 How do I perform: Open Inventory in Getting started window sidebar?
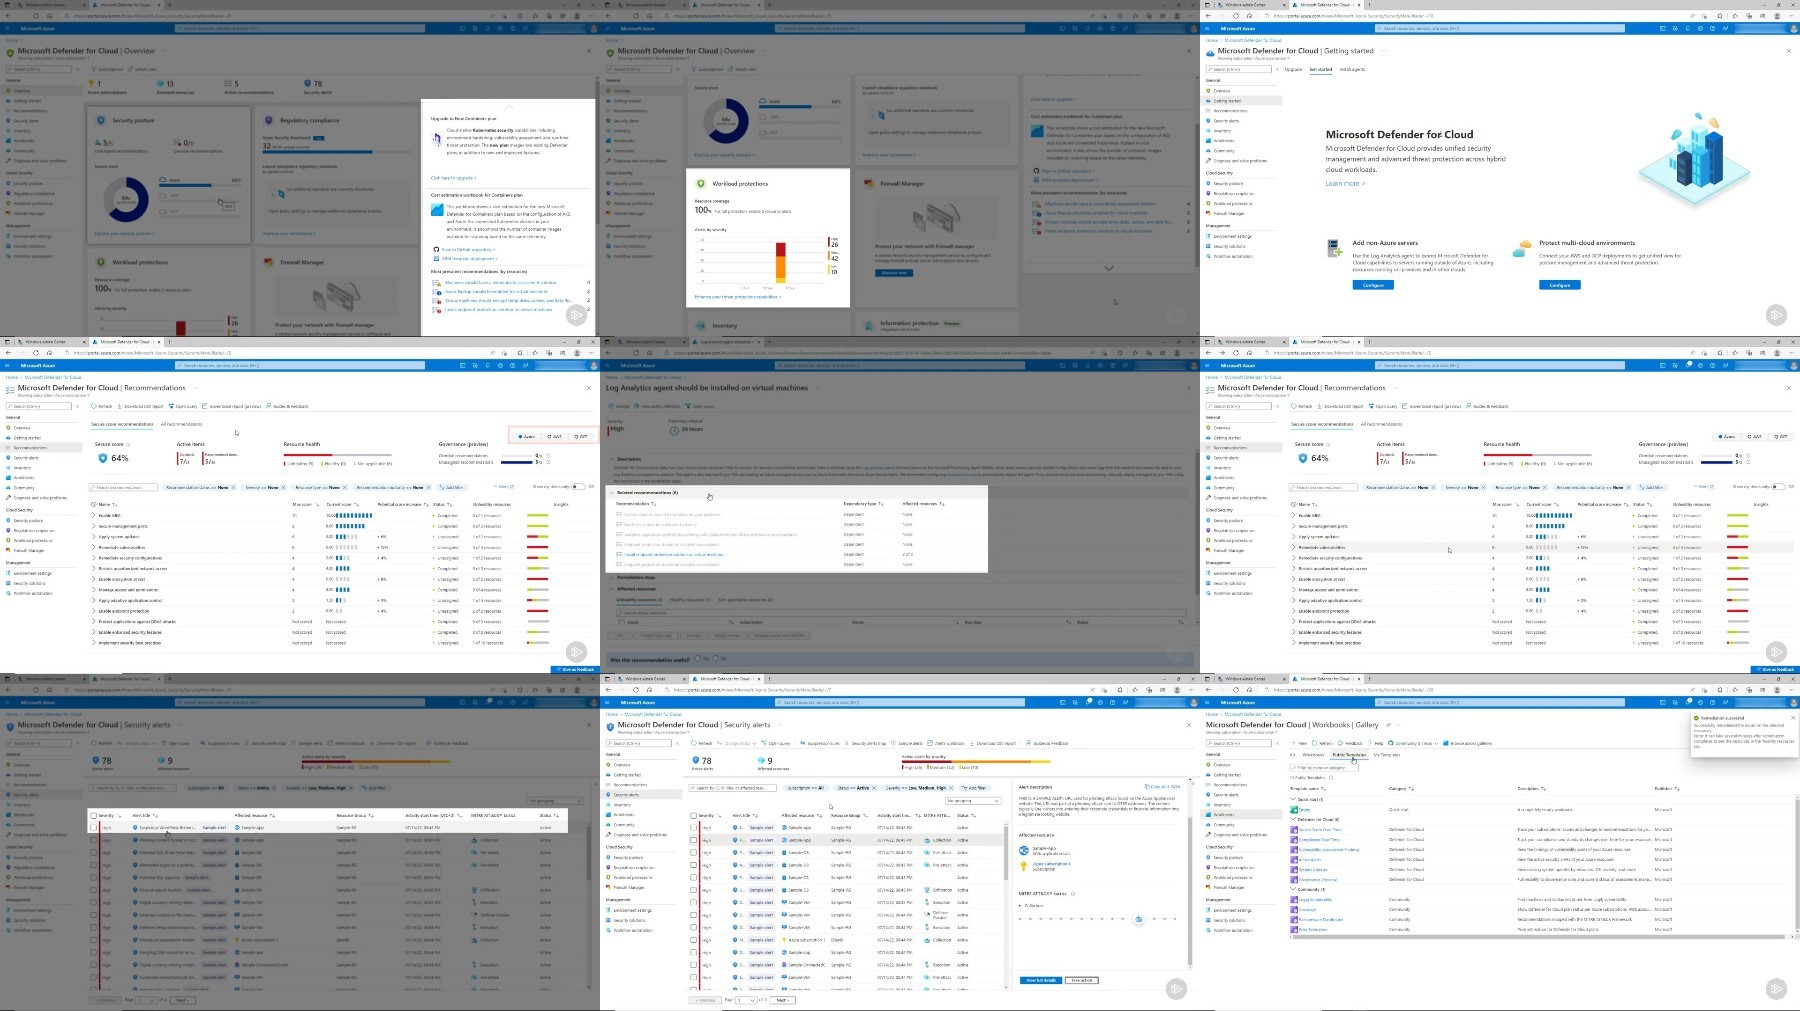(1220, 131)
